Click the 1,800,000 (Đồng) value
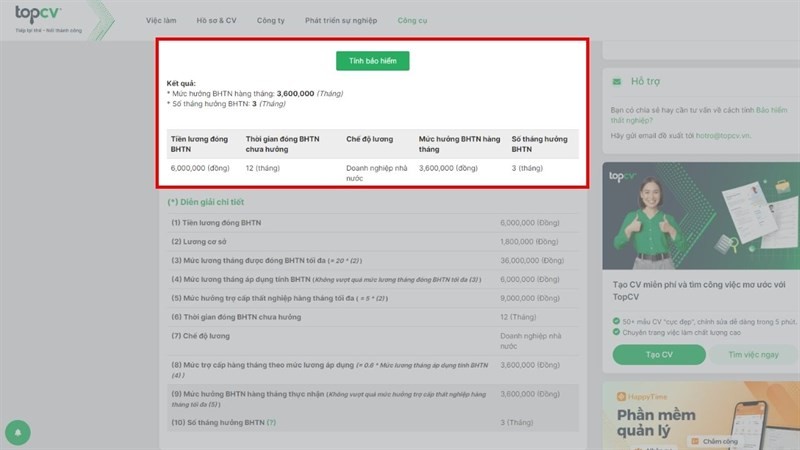 [x=529, y=242]
